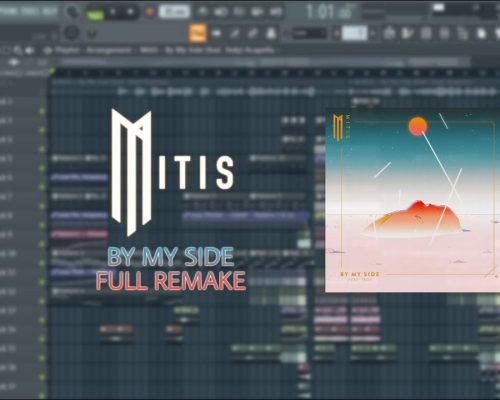Click the master volume knob beside the menu bar
The height and width of the screenshot is (400, 500).
[72, 12]
